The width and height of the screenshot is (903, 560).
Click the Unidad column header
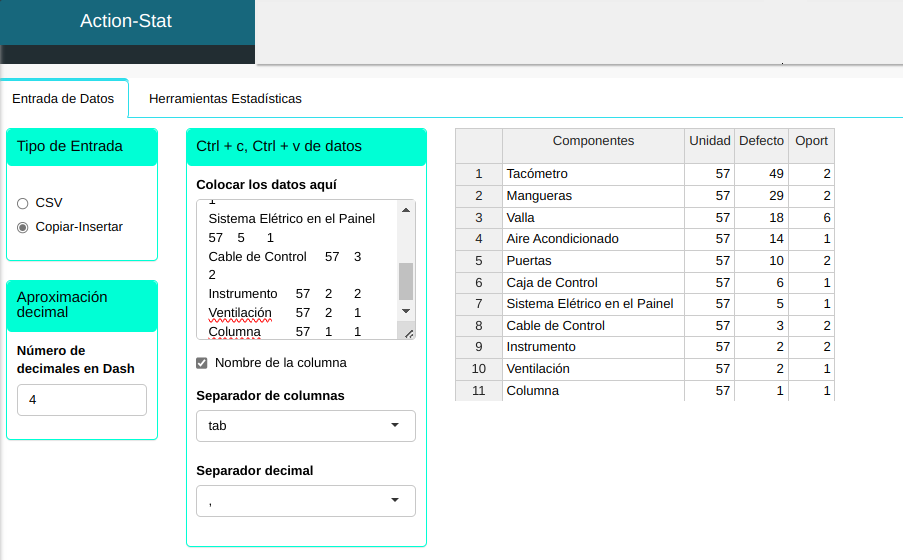pyautogui.click(x=709, y=141)
